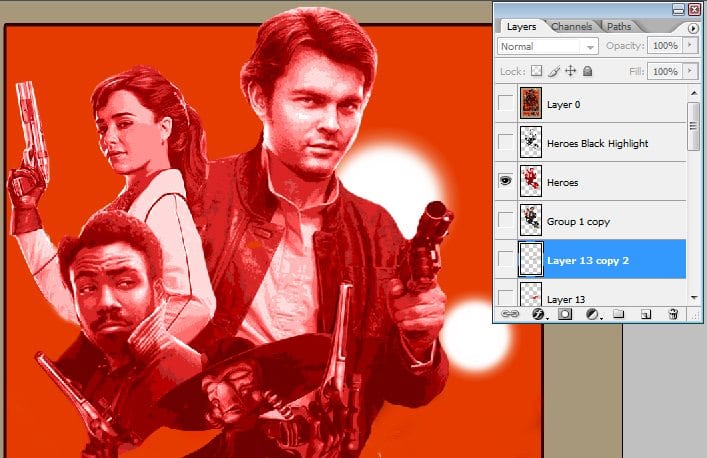Click the link layers icon
Screen dimensions: 707x458
click(x=510, y=314)
